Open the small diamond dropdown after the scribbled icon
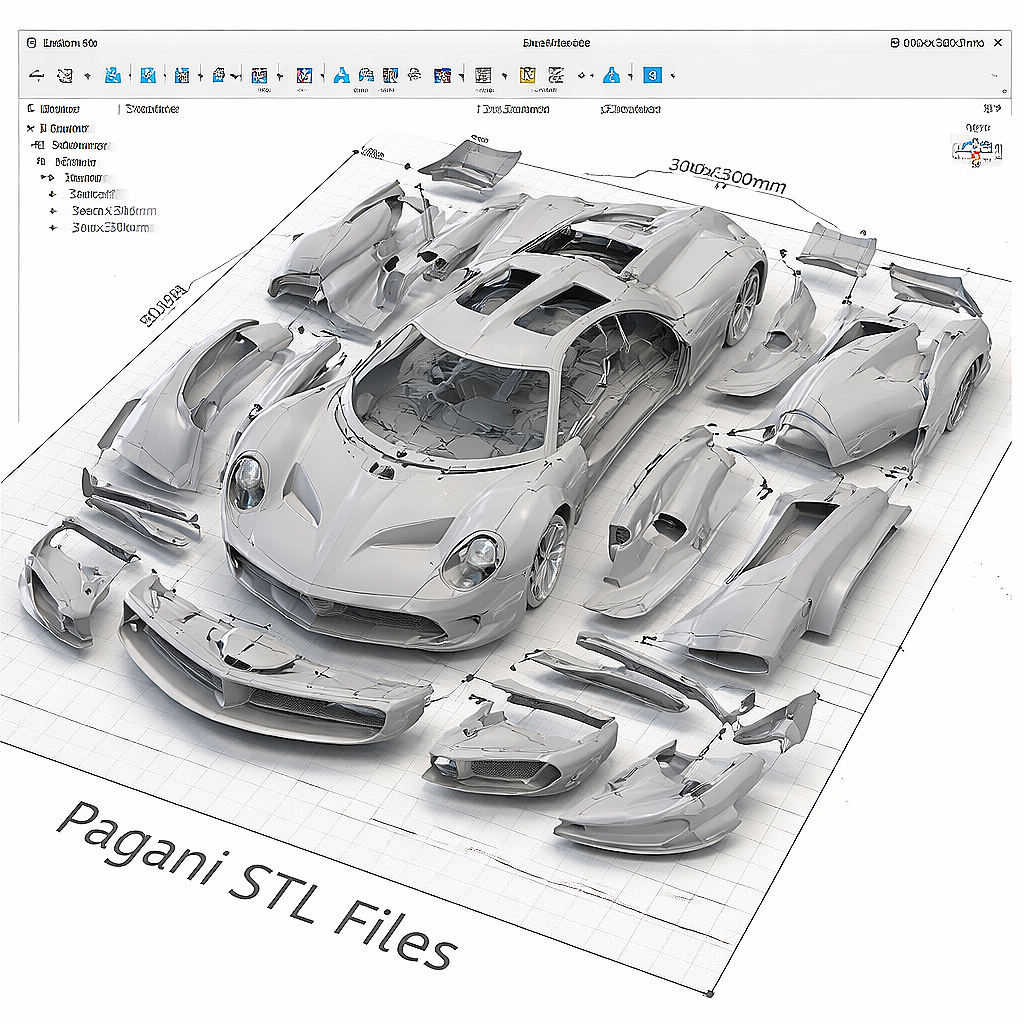The height and width of the screenshot is (1024, 1024). coord(88,76)
